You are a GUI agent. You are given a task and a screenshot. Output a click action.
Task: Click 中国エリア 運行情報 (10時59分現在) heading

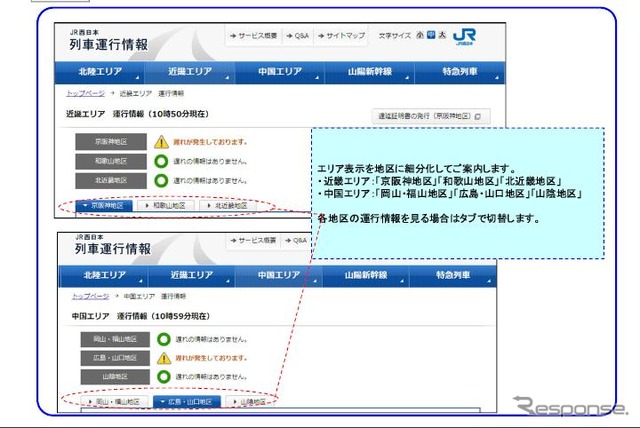click(141, 316)
